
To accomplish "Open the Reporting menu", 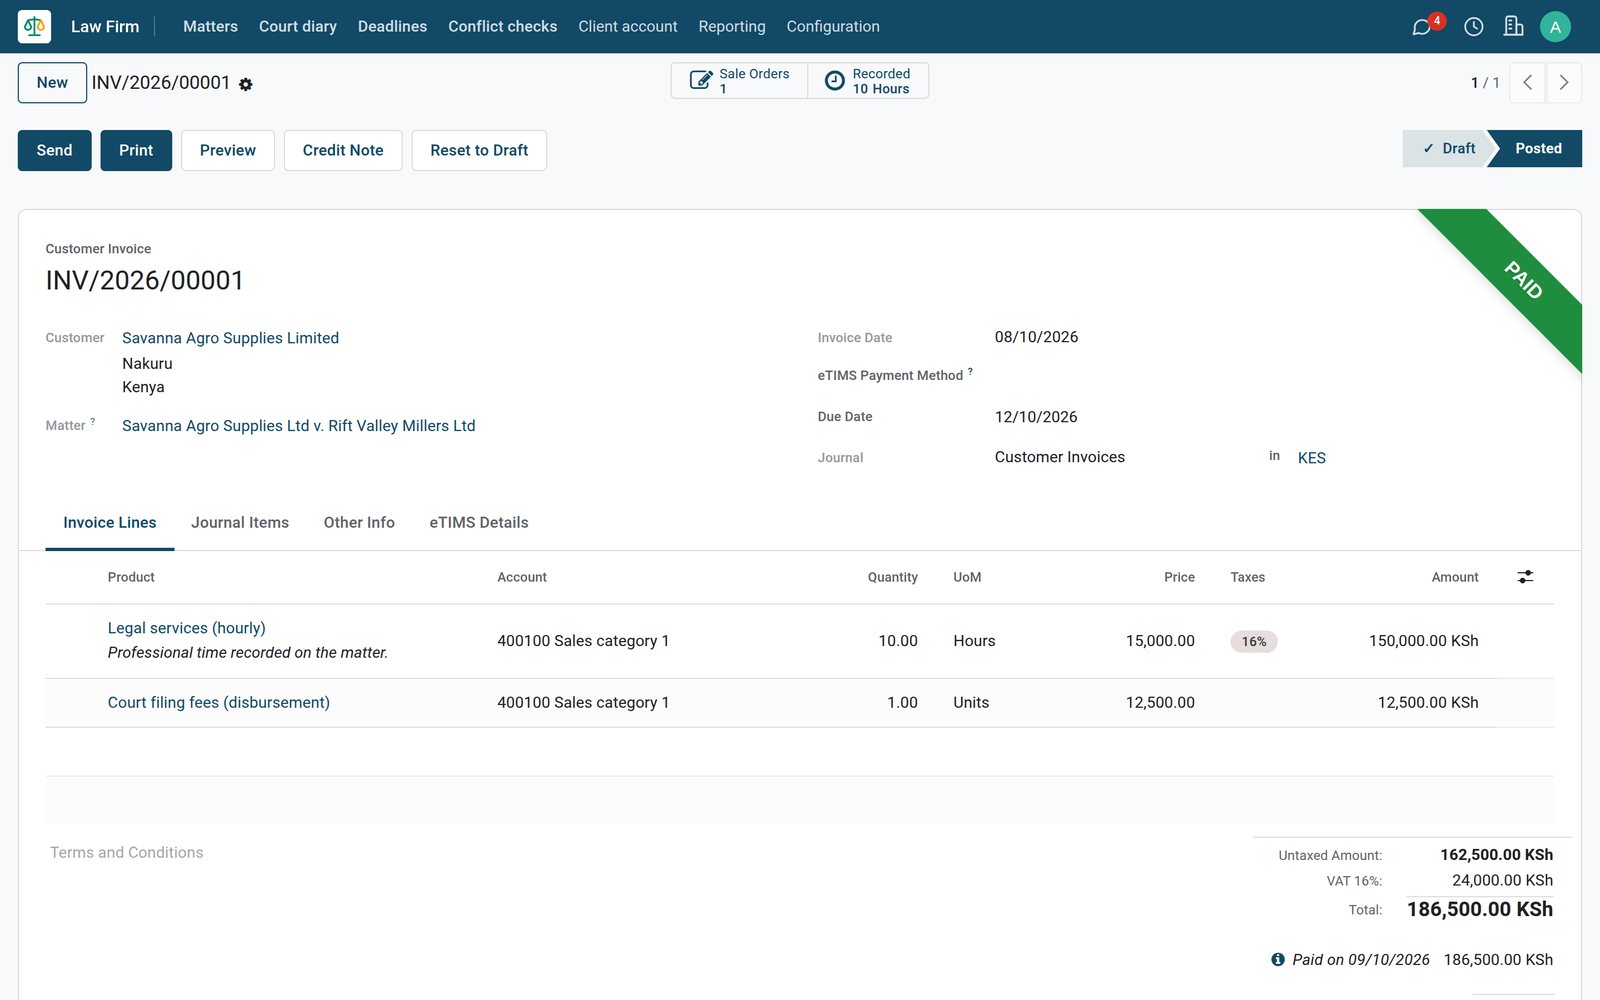I will 731,26.
